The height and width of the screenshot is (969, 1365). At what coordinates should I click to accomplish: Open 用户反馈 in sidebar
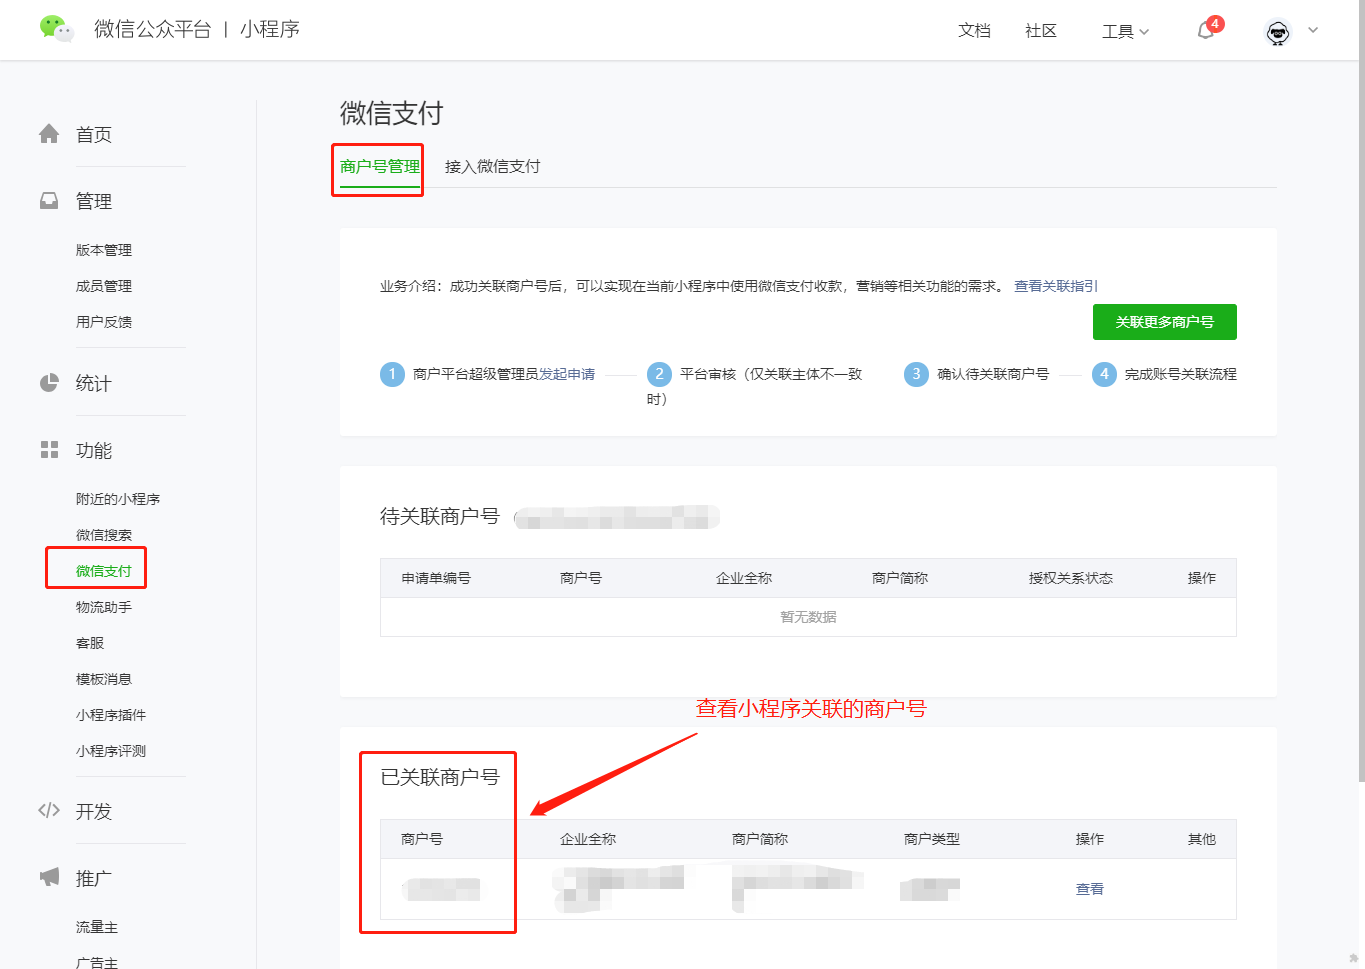(x=104, y=322)
